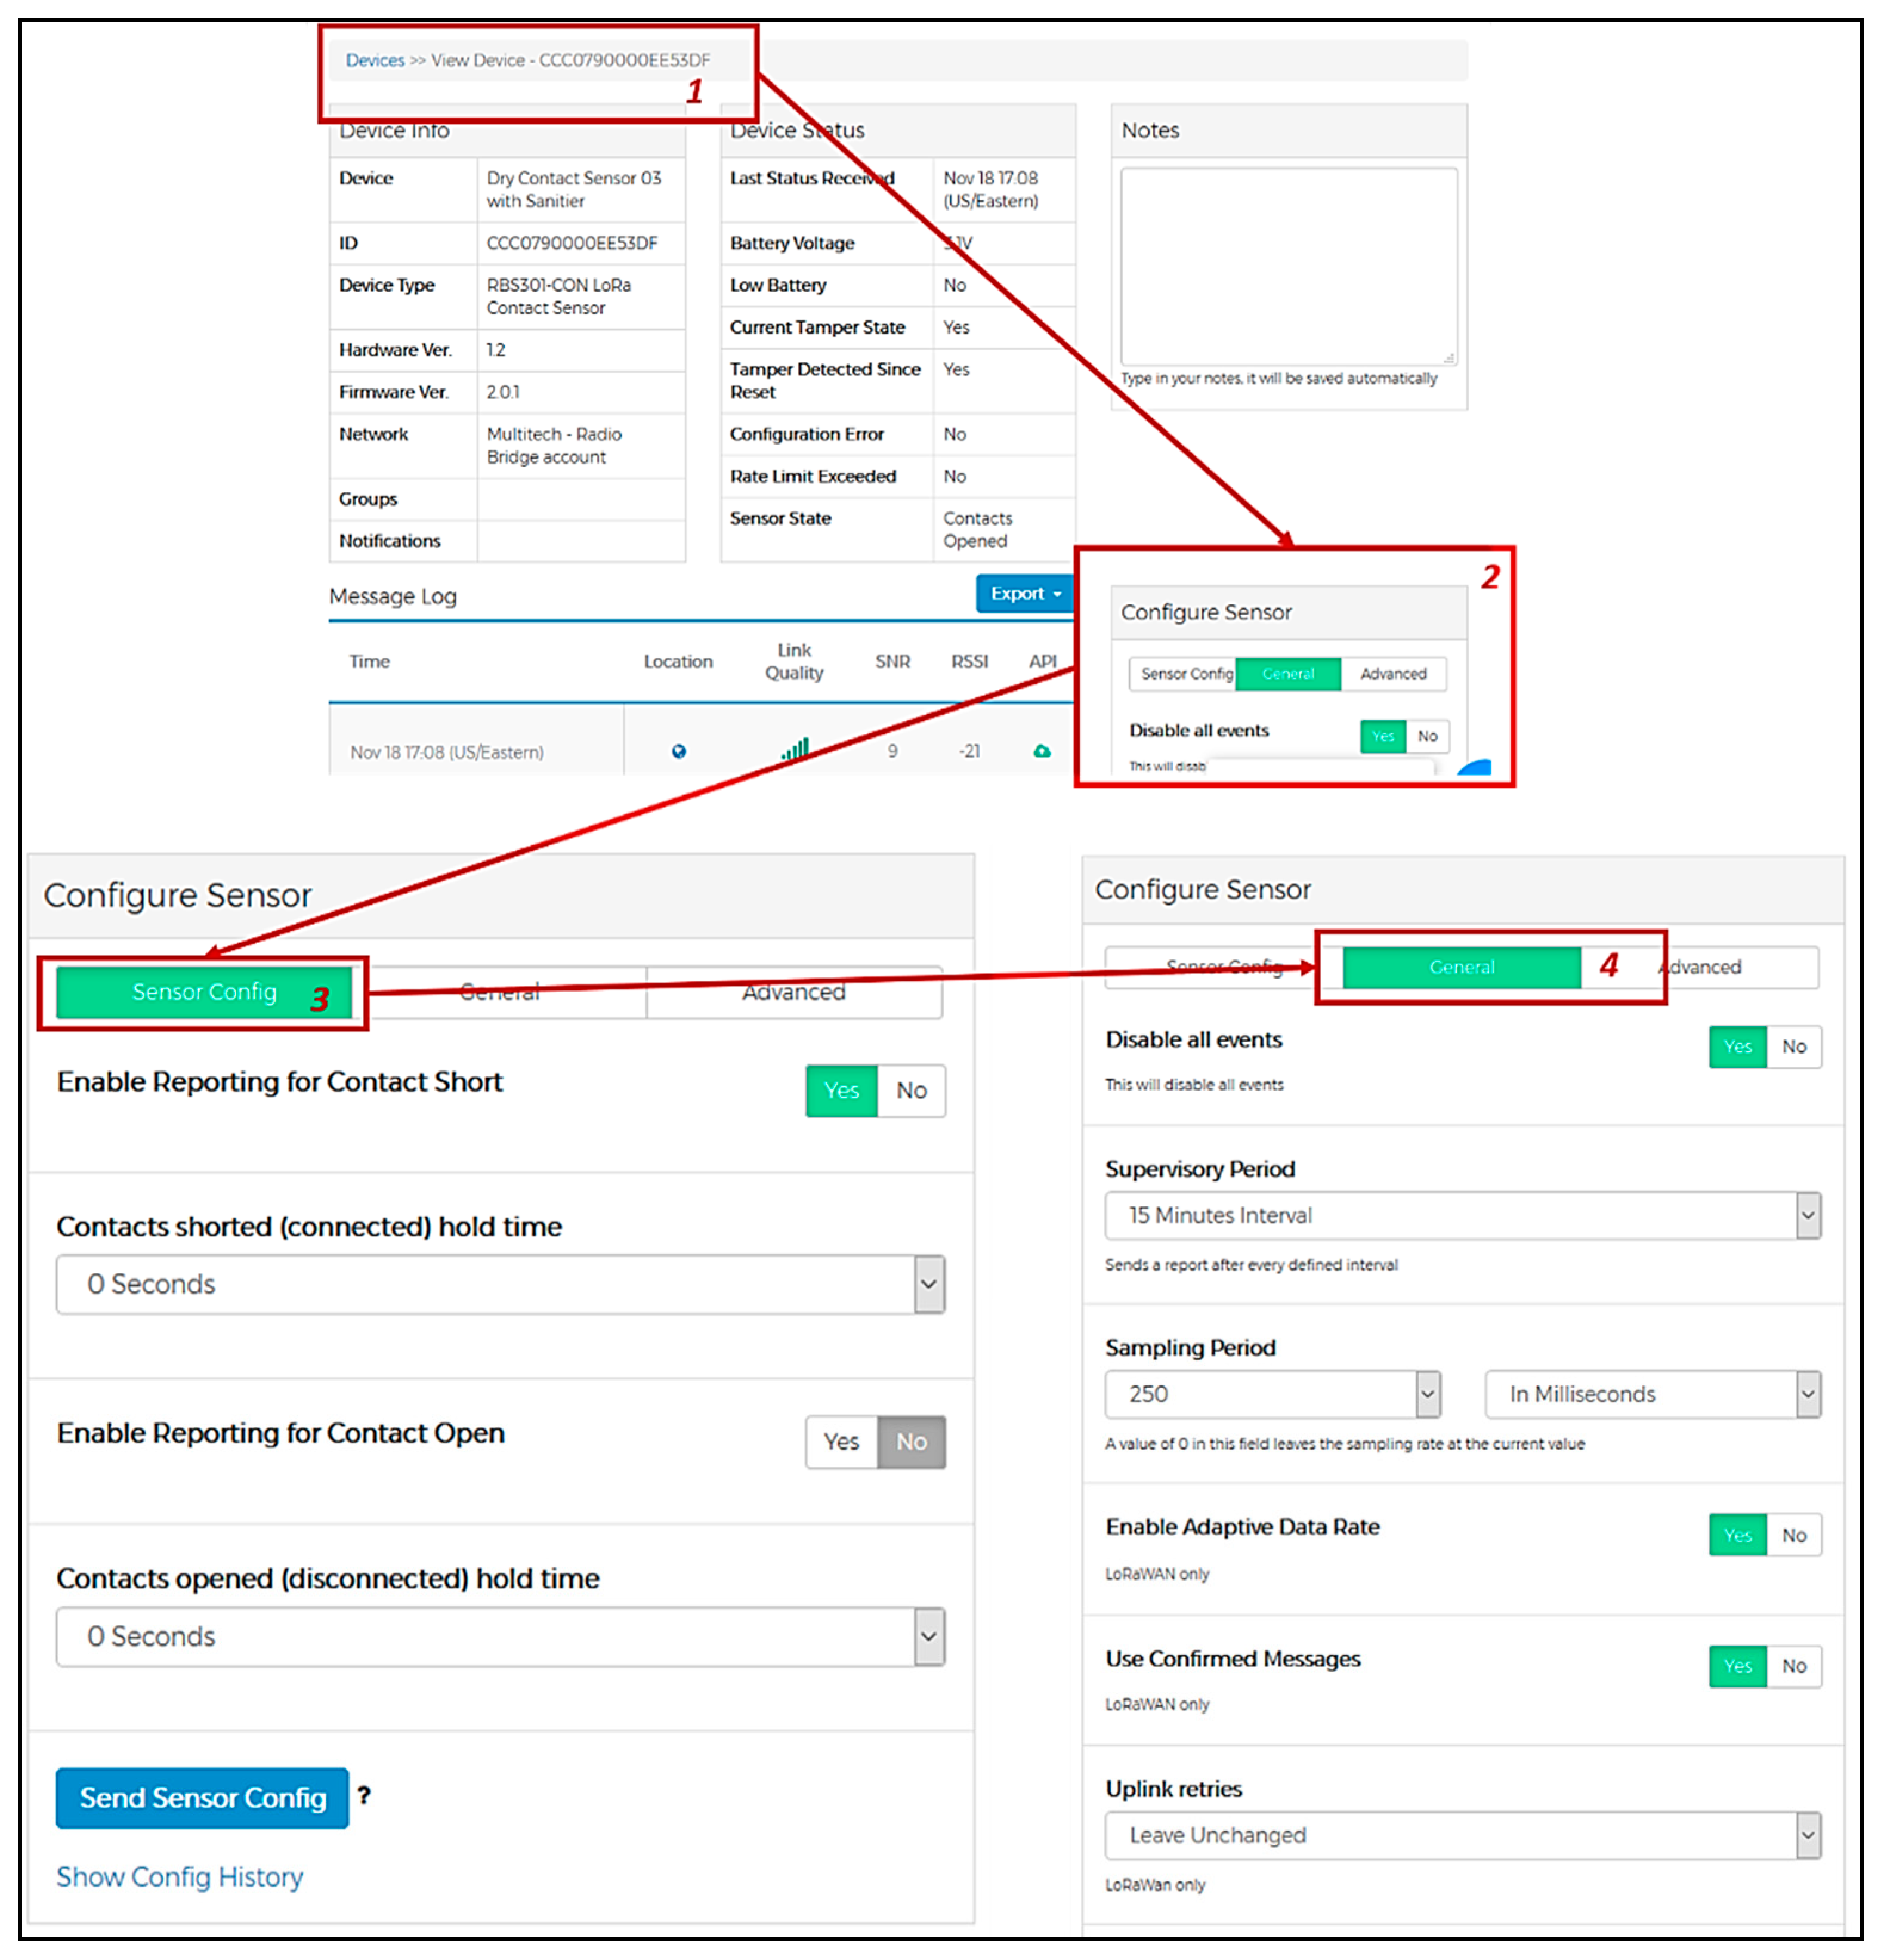Click the Send Sensor Config button
The width and height of the screenshot is (1884, 1960).
(x=203, y=1799)
